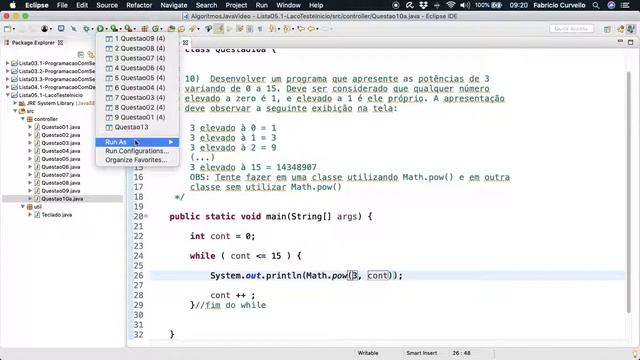Screen dimensions: 640x360
Task: Open the Source menu
Action: (107, 5)
